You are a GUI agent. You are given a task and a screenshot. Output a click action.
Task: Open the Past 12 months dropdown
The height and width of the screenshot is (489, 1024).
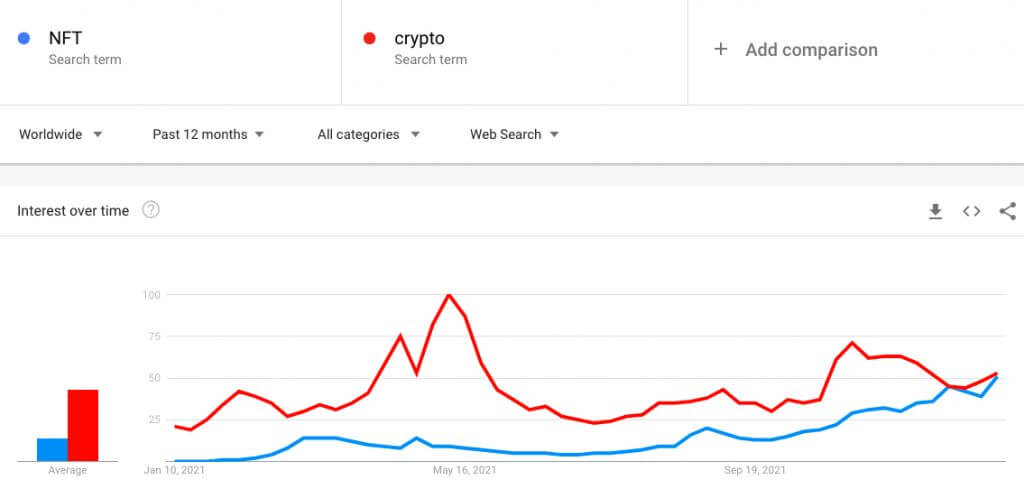(x=208, y=134)
